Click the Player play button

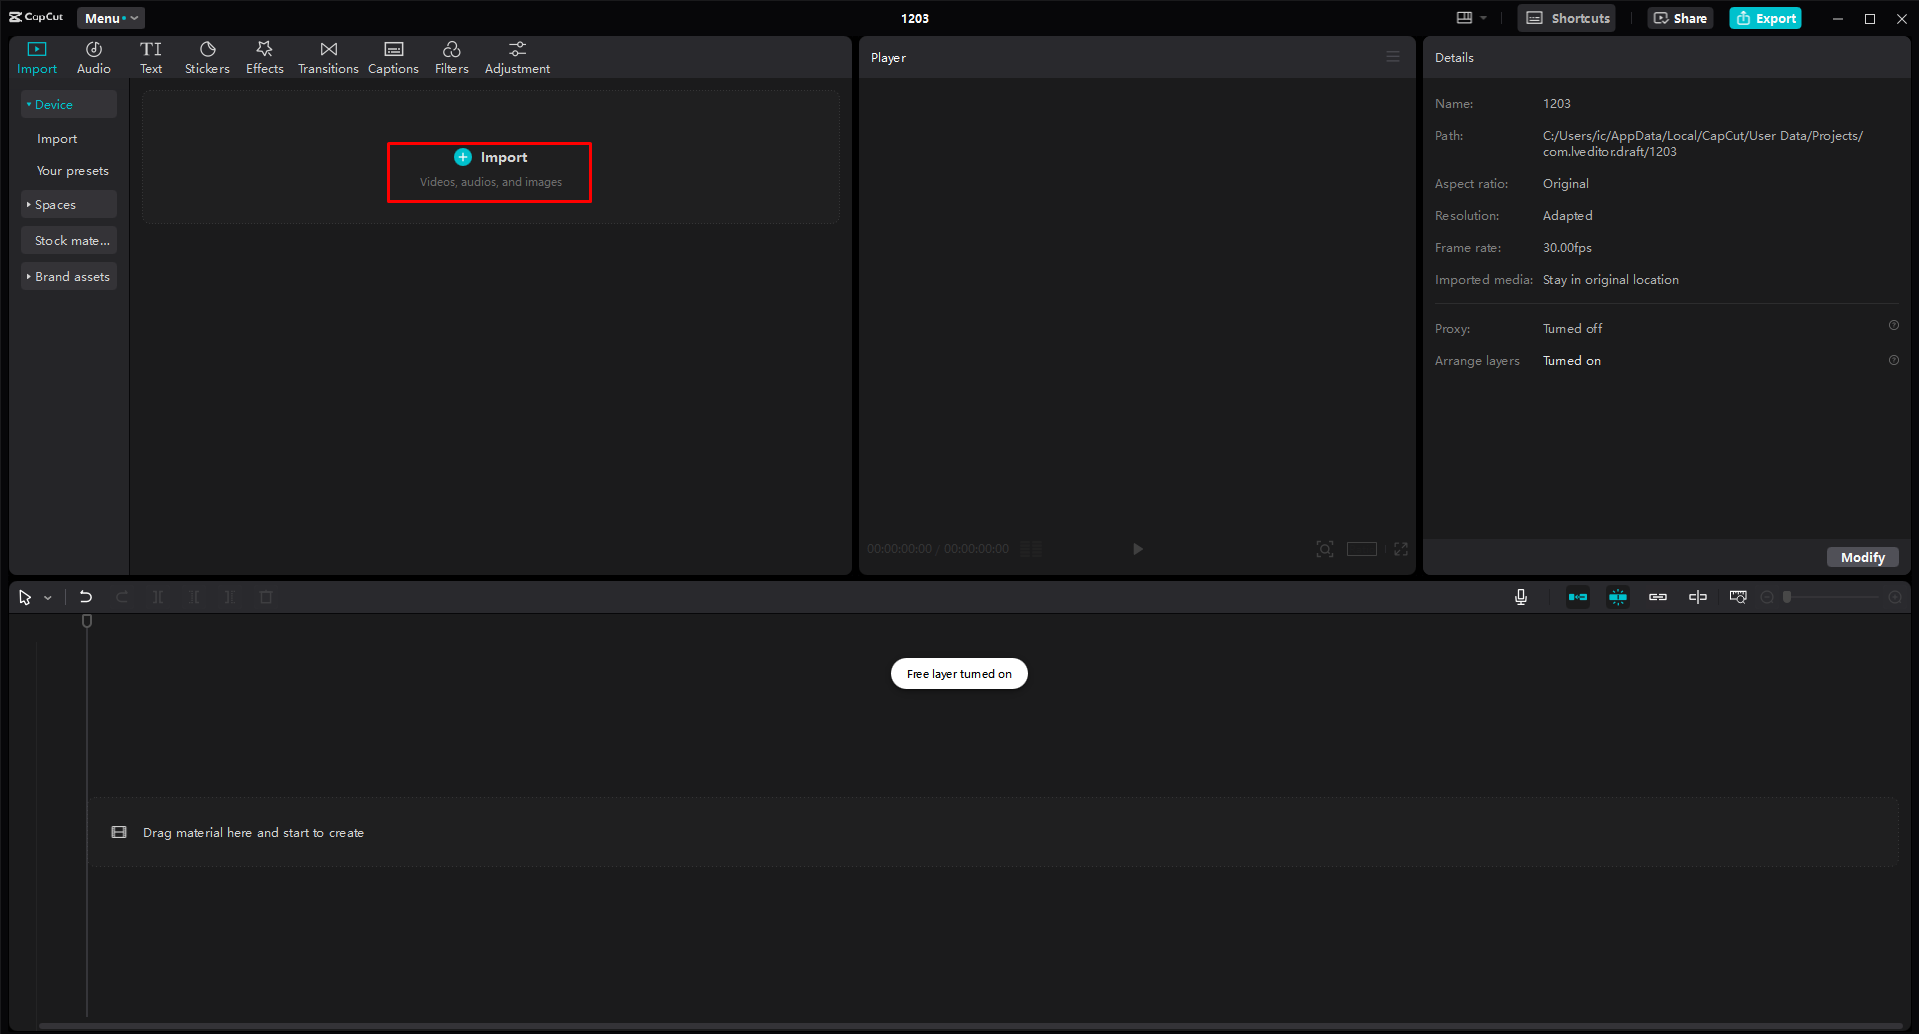coord(1137,549)
